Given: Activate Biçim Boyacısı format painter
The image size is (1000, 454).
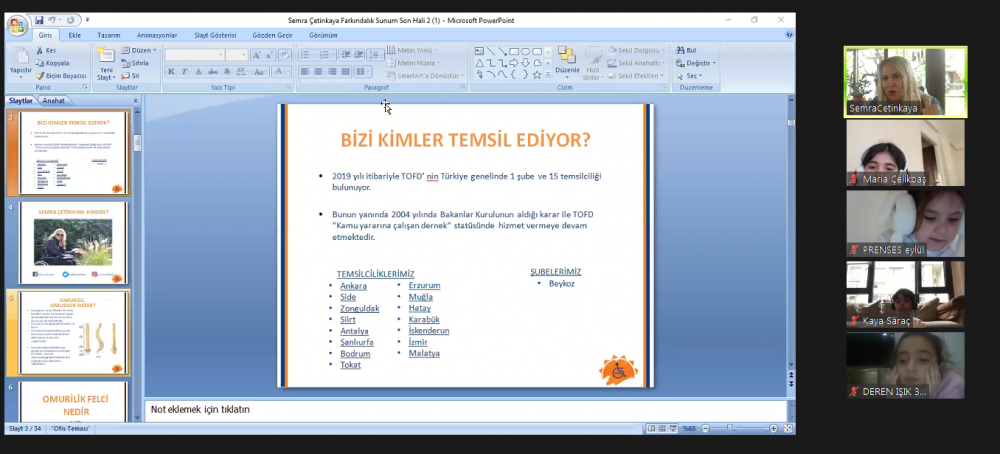Looking at the screenshot, I should pos(61,76).
